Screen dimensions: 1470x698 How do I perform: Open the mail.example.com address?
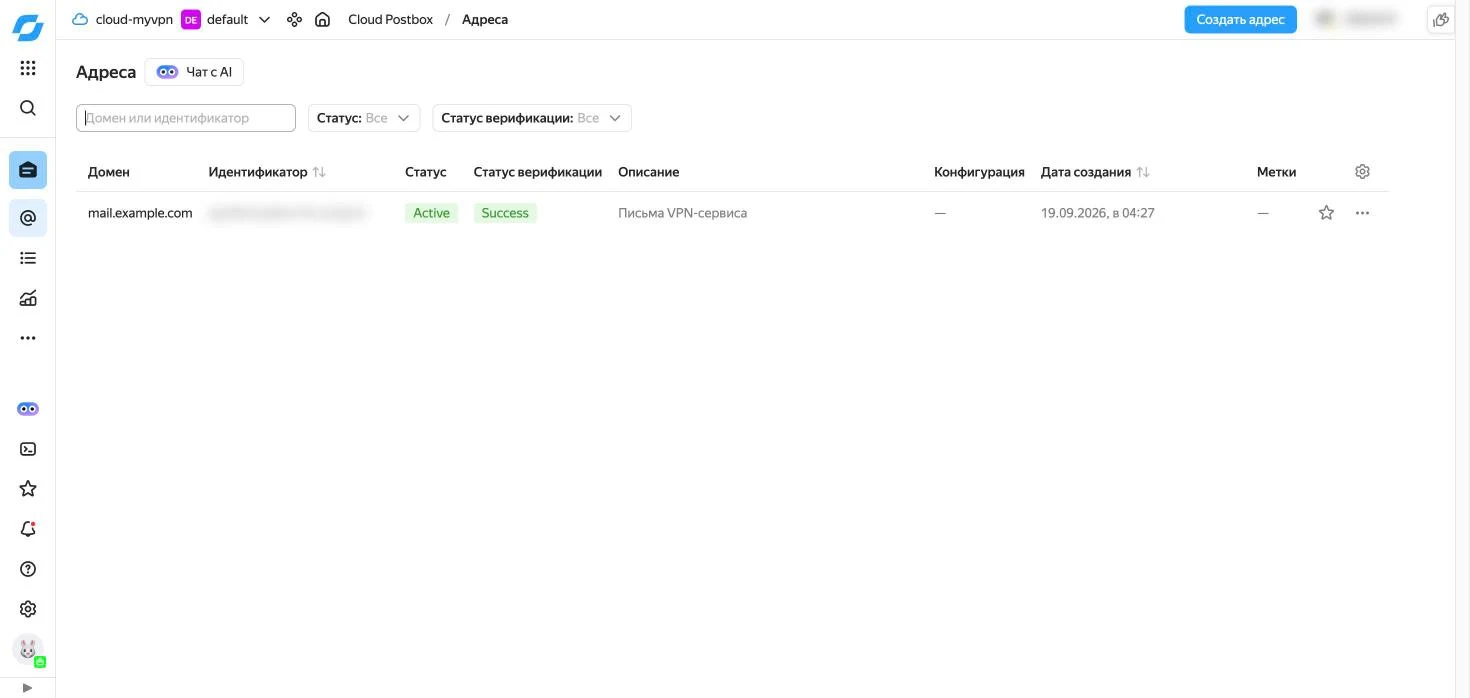(140, 213)
